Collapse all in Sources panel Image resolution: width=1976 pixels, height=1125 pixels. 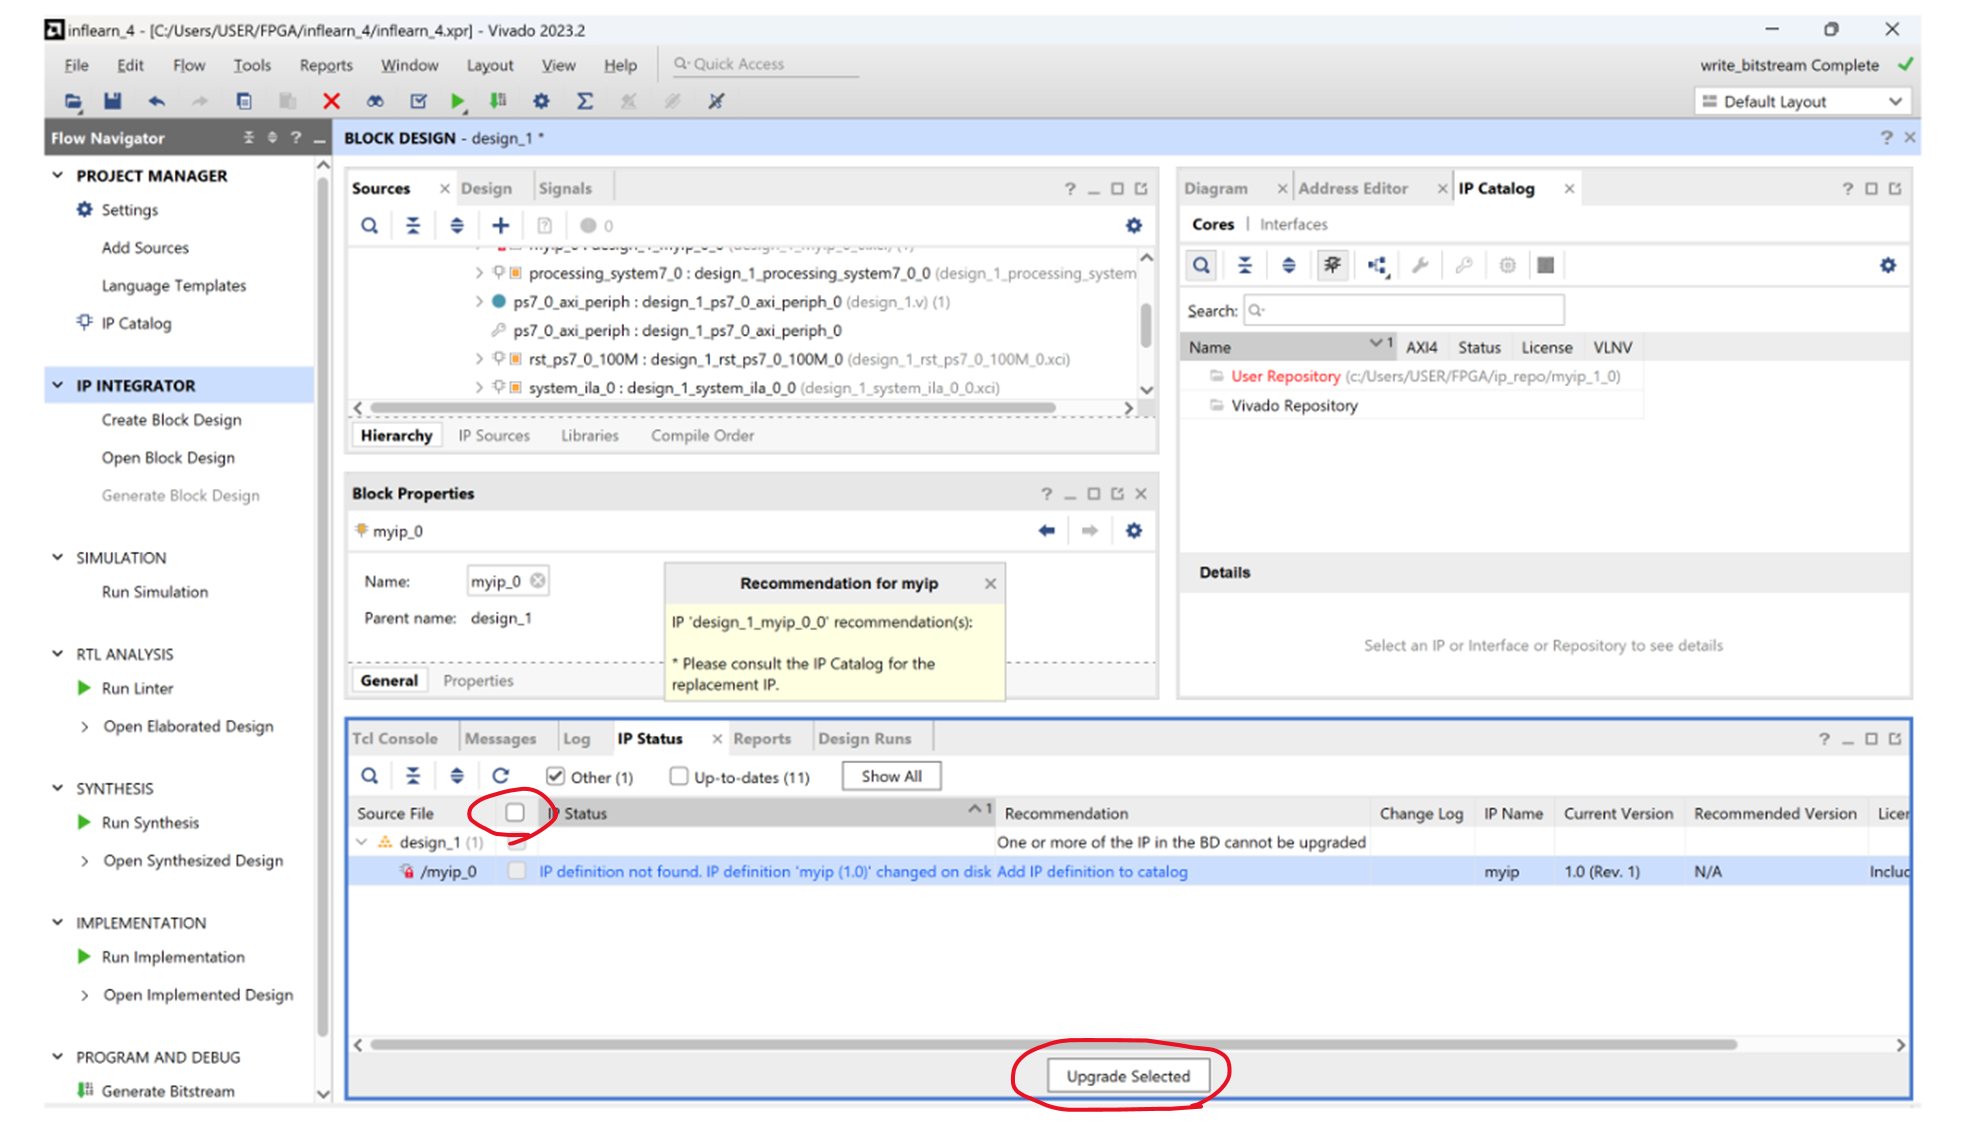pos(413,226)
